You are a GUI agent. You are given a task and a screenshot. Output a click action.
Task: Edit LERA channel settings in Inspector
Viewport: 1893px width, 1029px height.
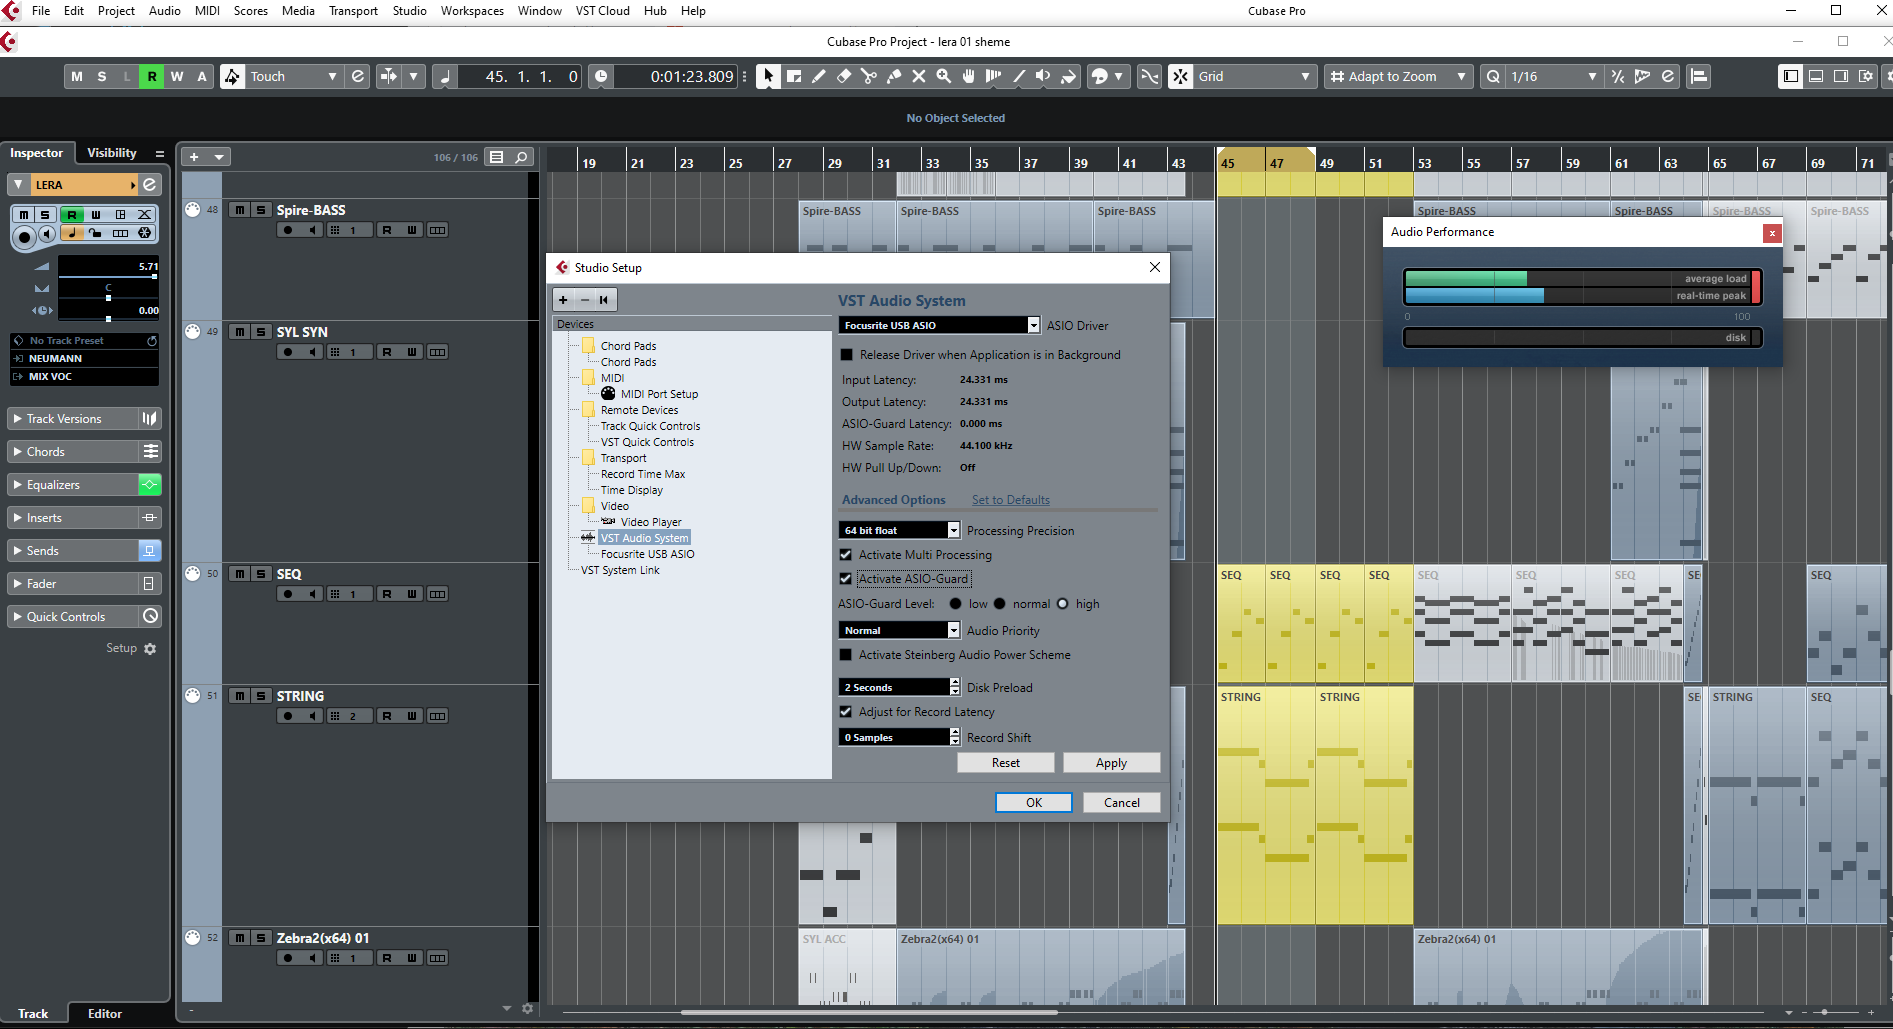tap(150, 185)
